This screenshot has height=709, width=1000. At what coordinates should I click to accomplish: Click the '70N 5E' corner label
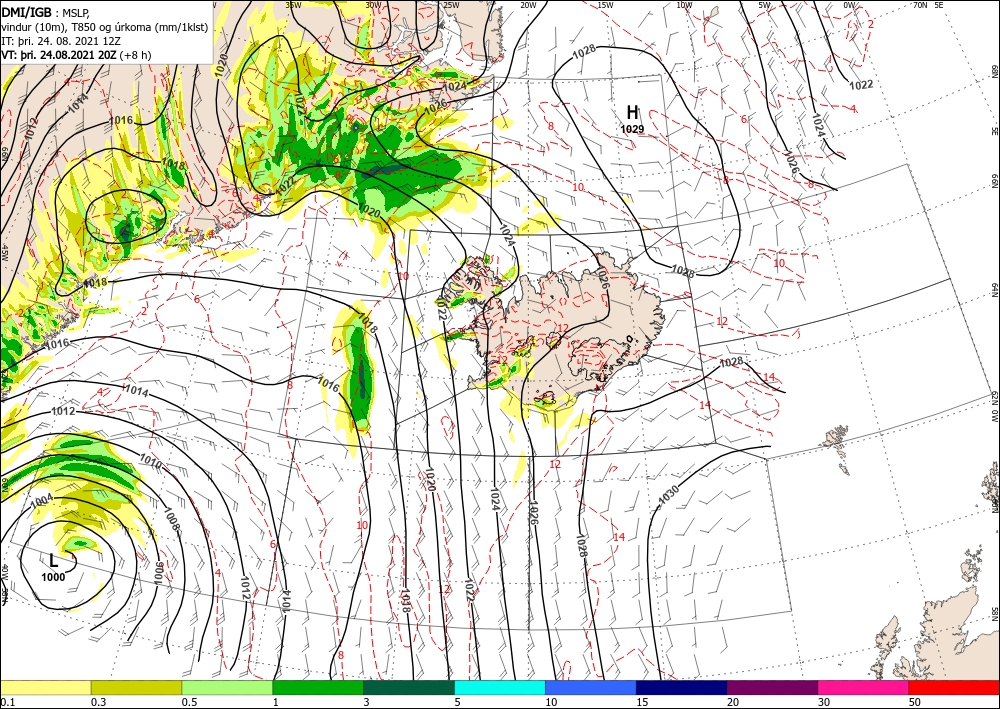[x=928, y=5]
